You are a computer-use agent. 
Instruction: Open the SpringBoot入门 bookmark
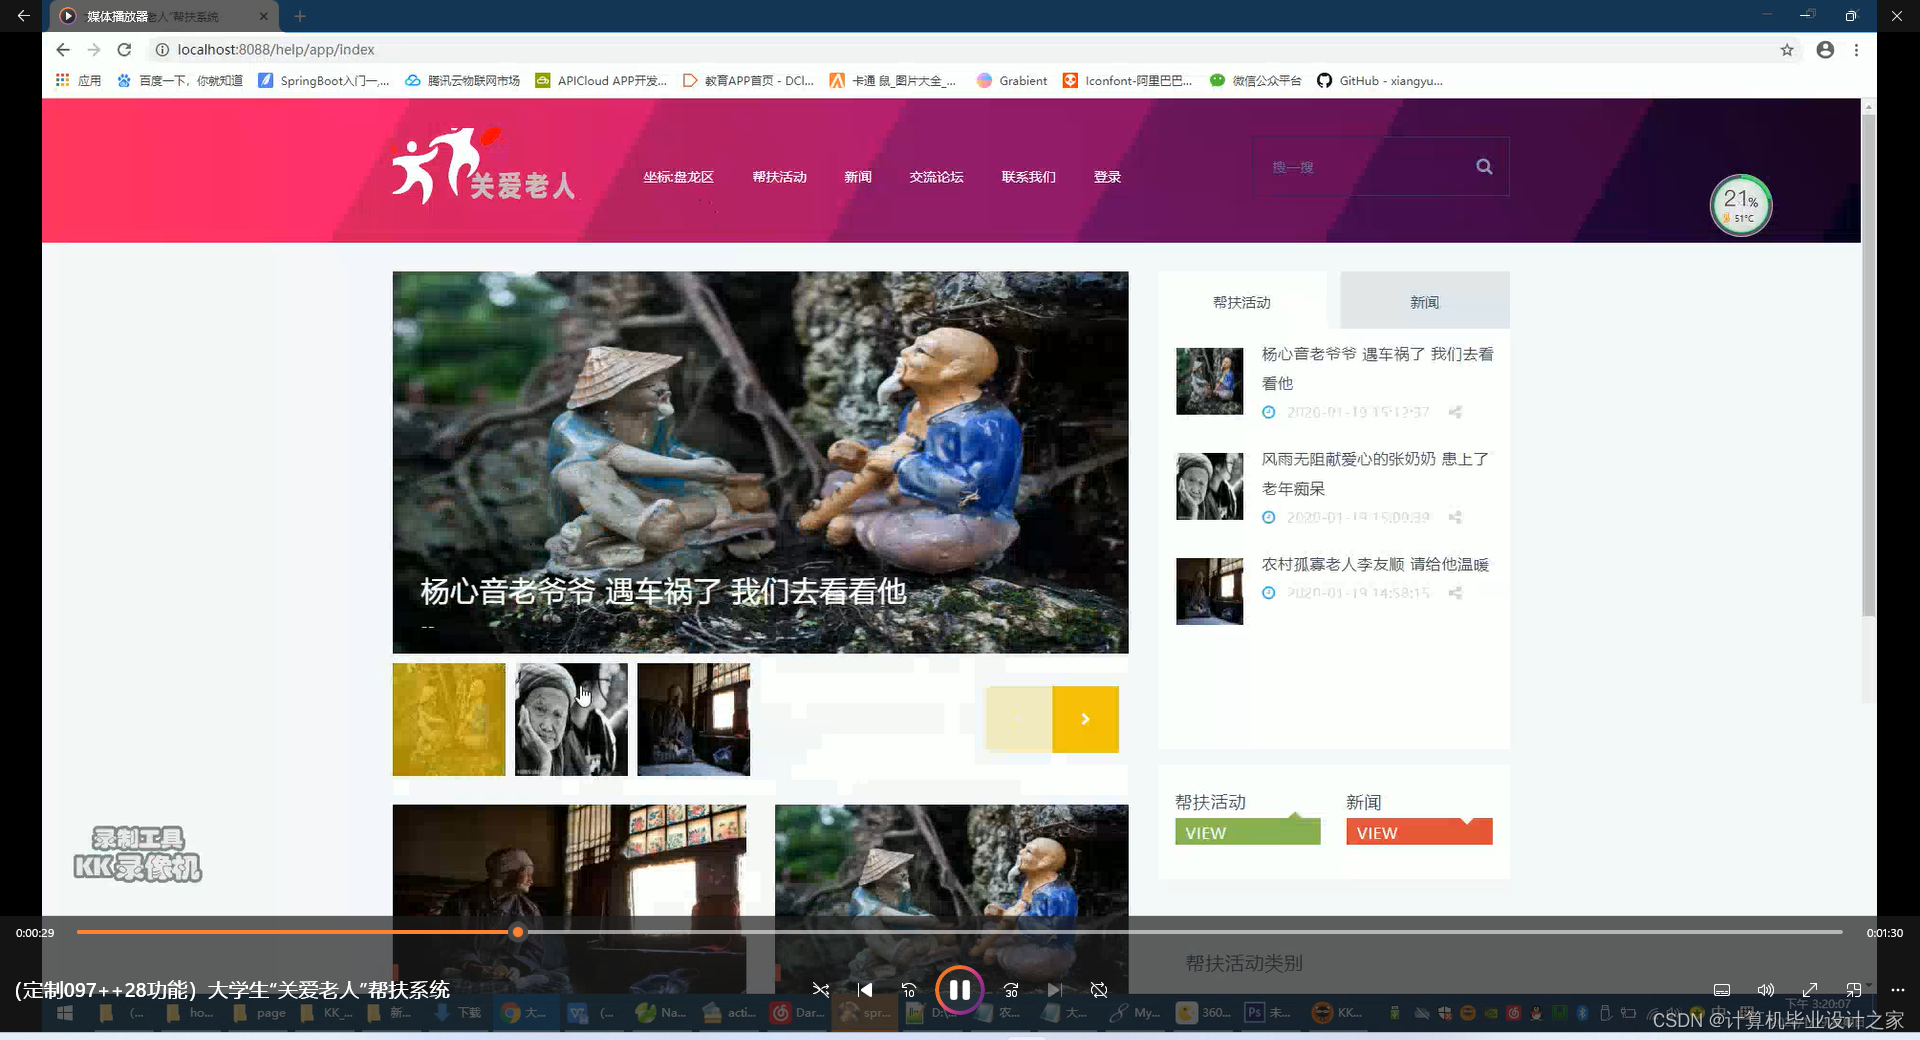[x=324, y=81]
